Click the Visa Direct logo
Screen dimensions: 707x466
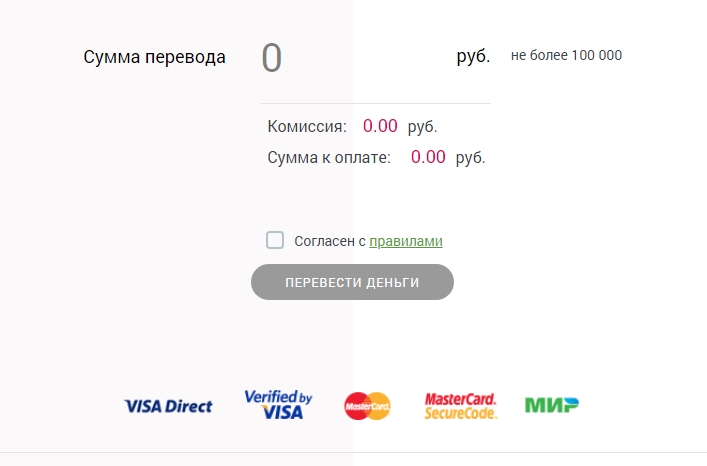[168, 406]
